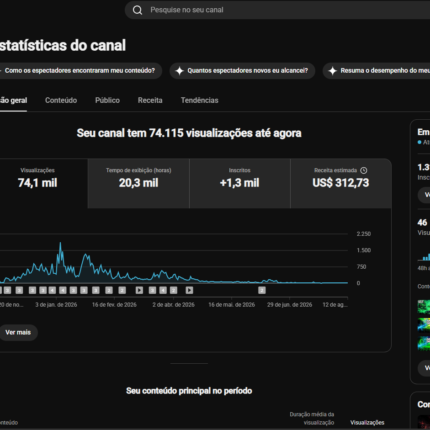This screenshot has height=430, width=430.
Task: Click the lone video marker above '29 de jun. de 2026'
Action: click(262, 290)
